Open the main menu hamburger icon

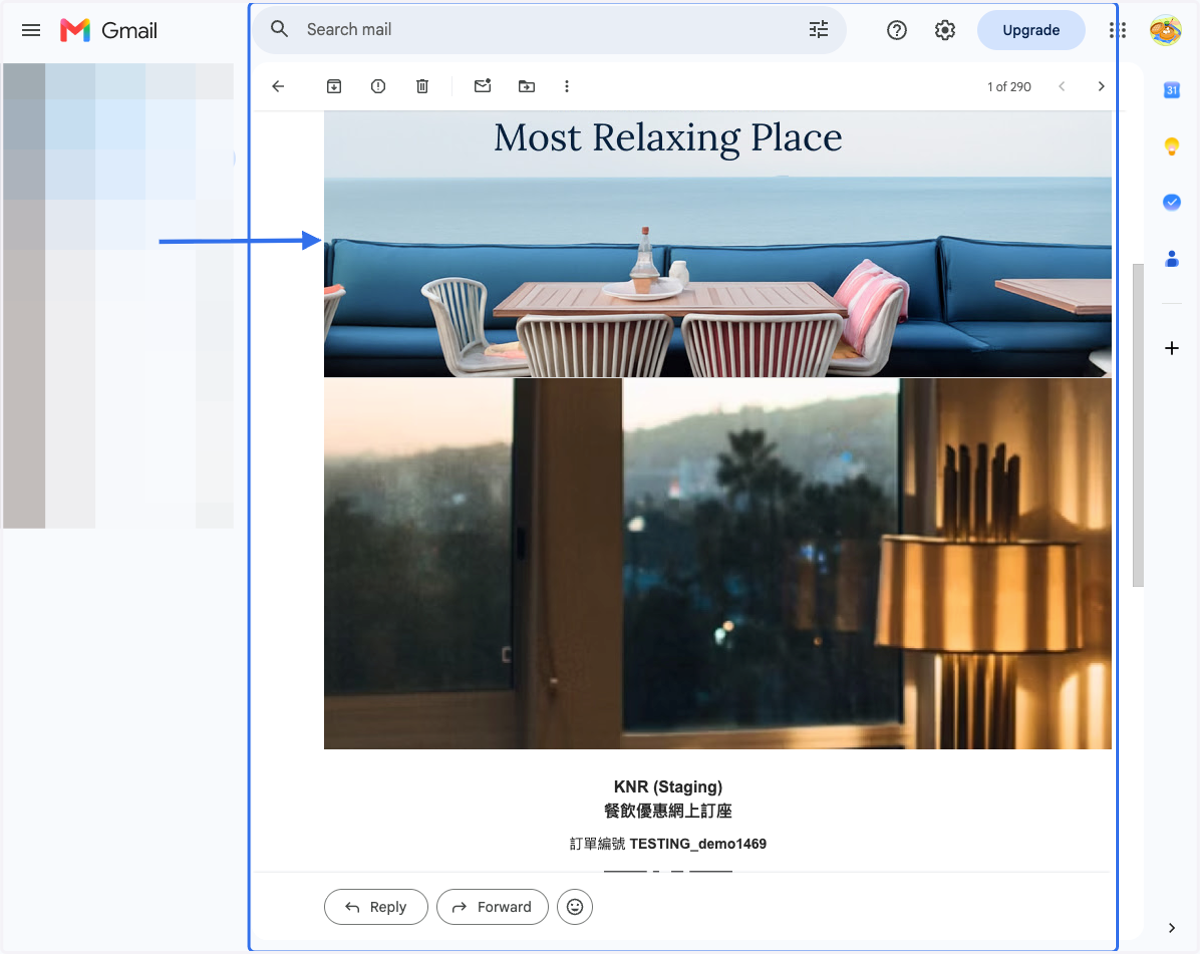pos(31,30)
